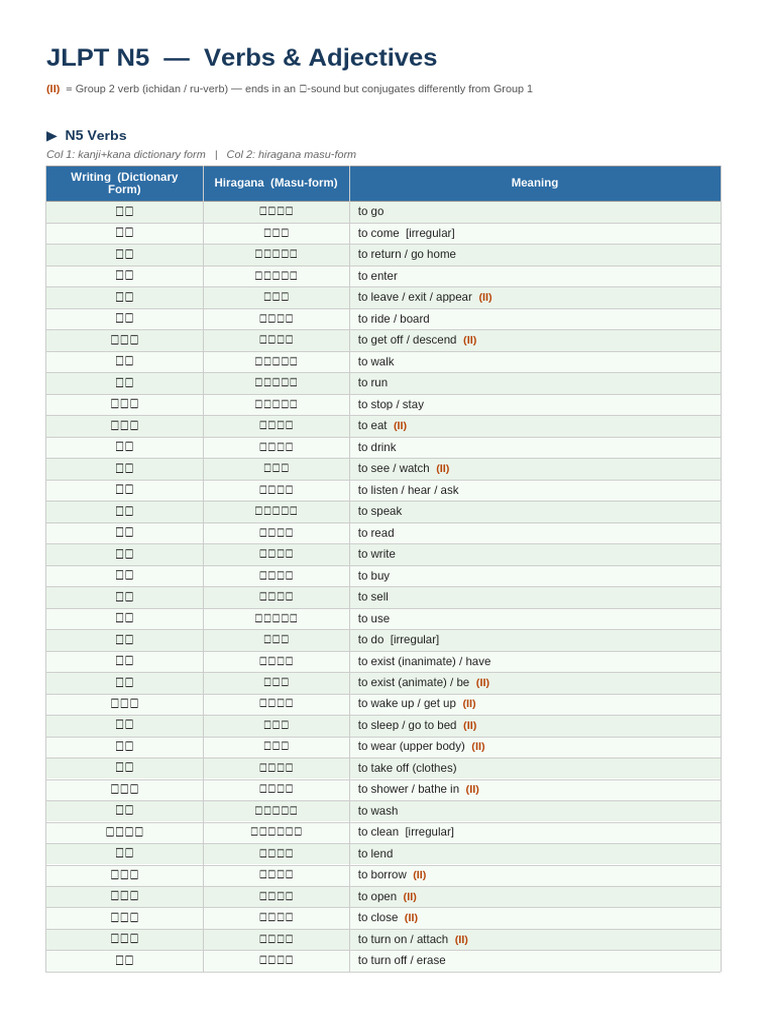Click the 'to clean [irregular]' cell

[535, 832]
